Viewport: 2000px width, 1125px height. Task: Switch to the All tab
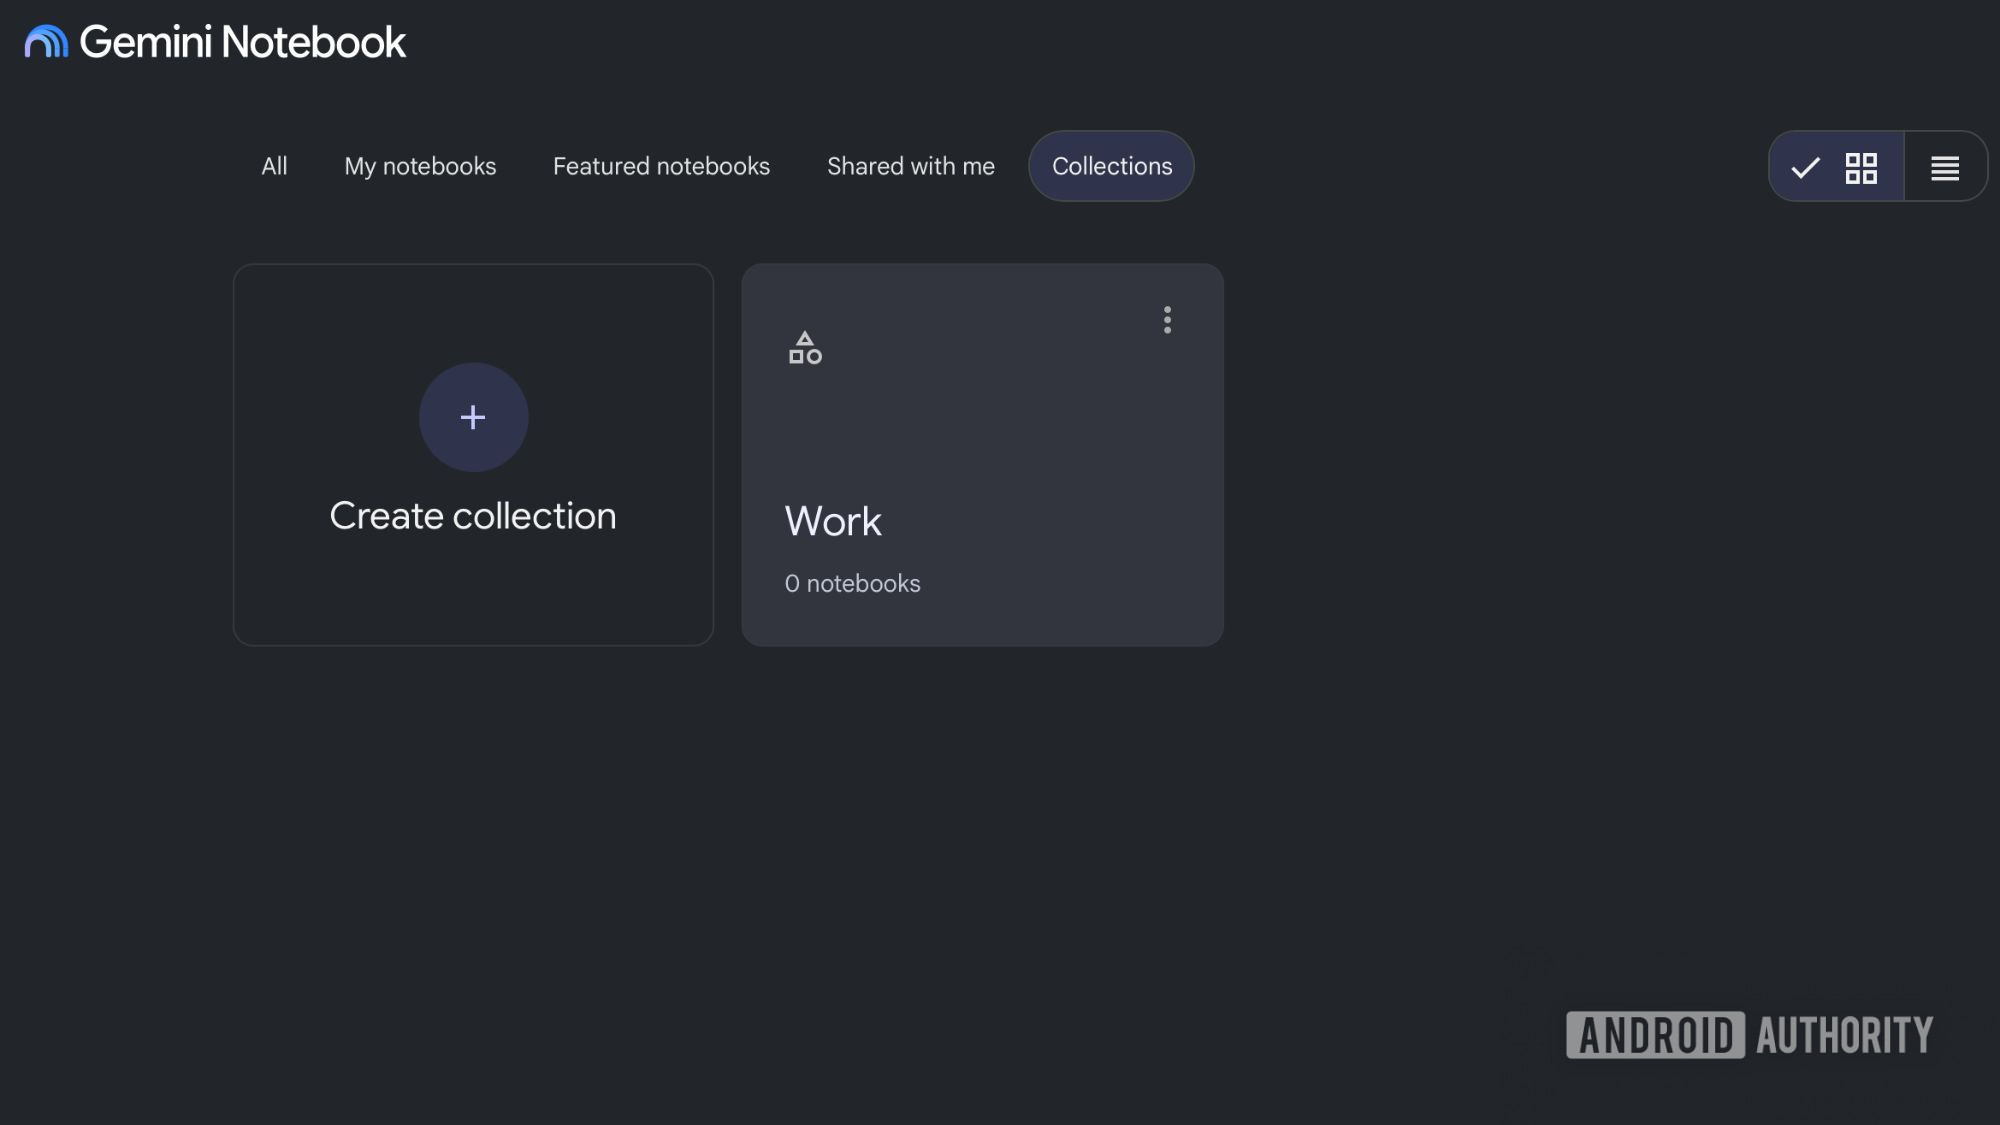[x=274, y=166]
